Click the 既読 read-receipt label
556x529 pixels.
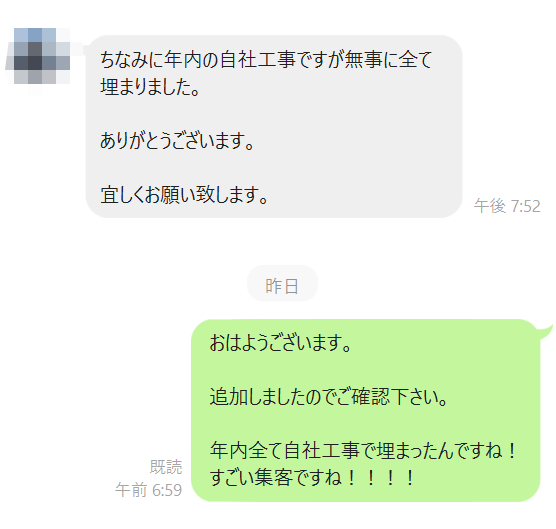pyautogui.click(x=166, y=467)
